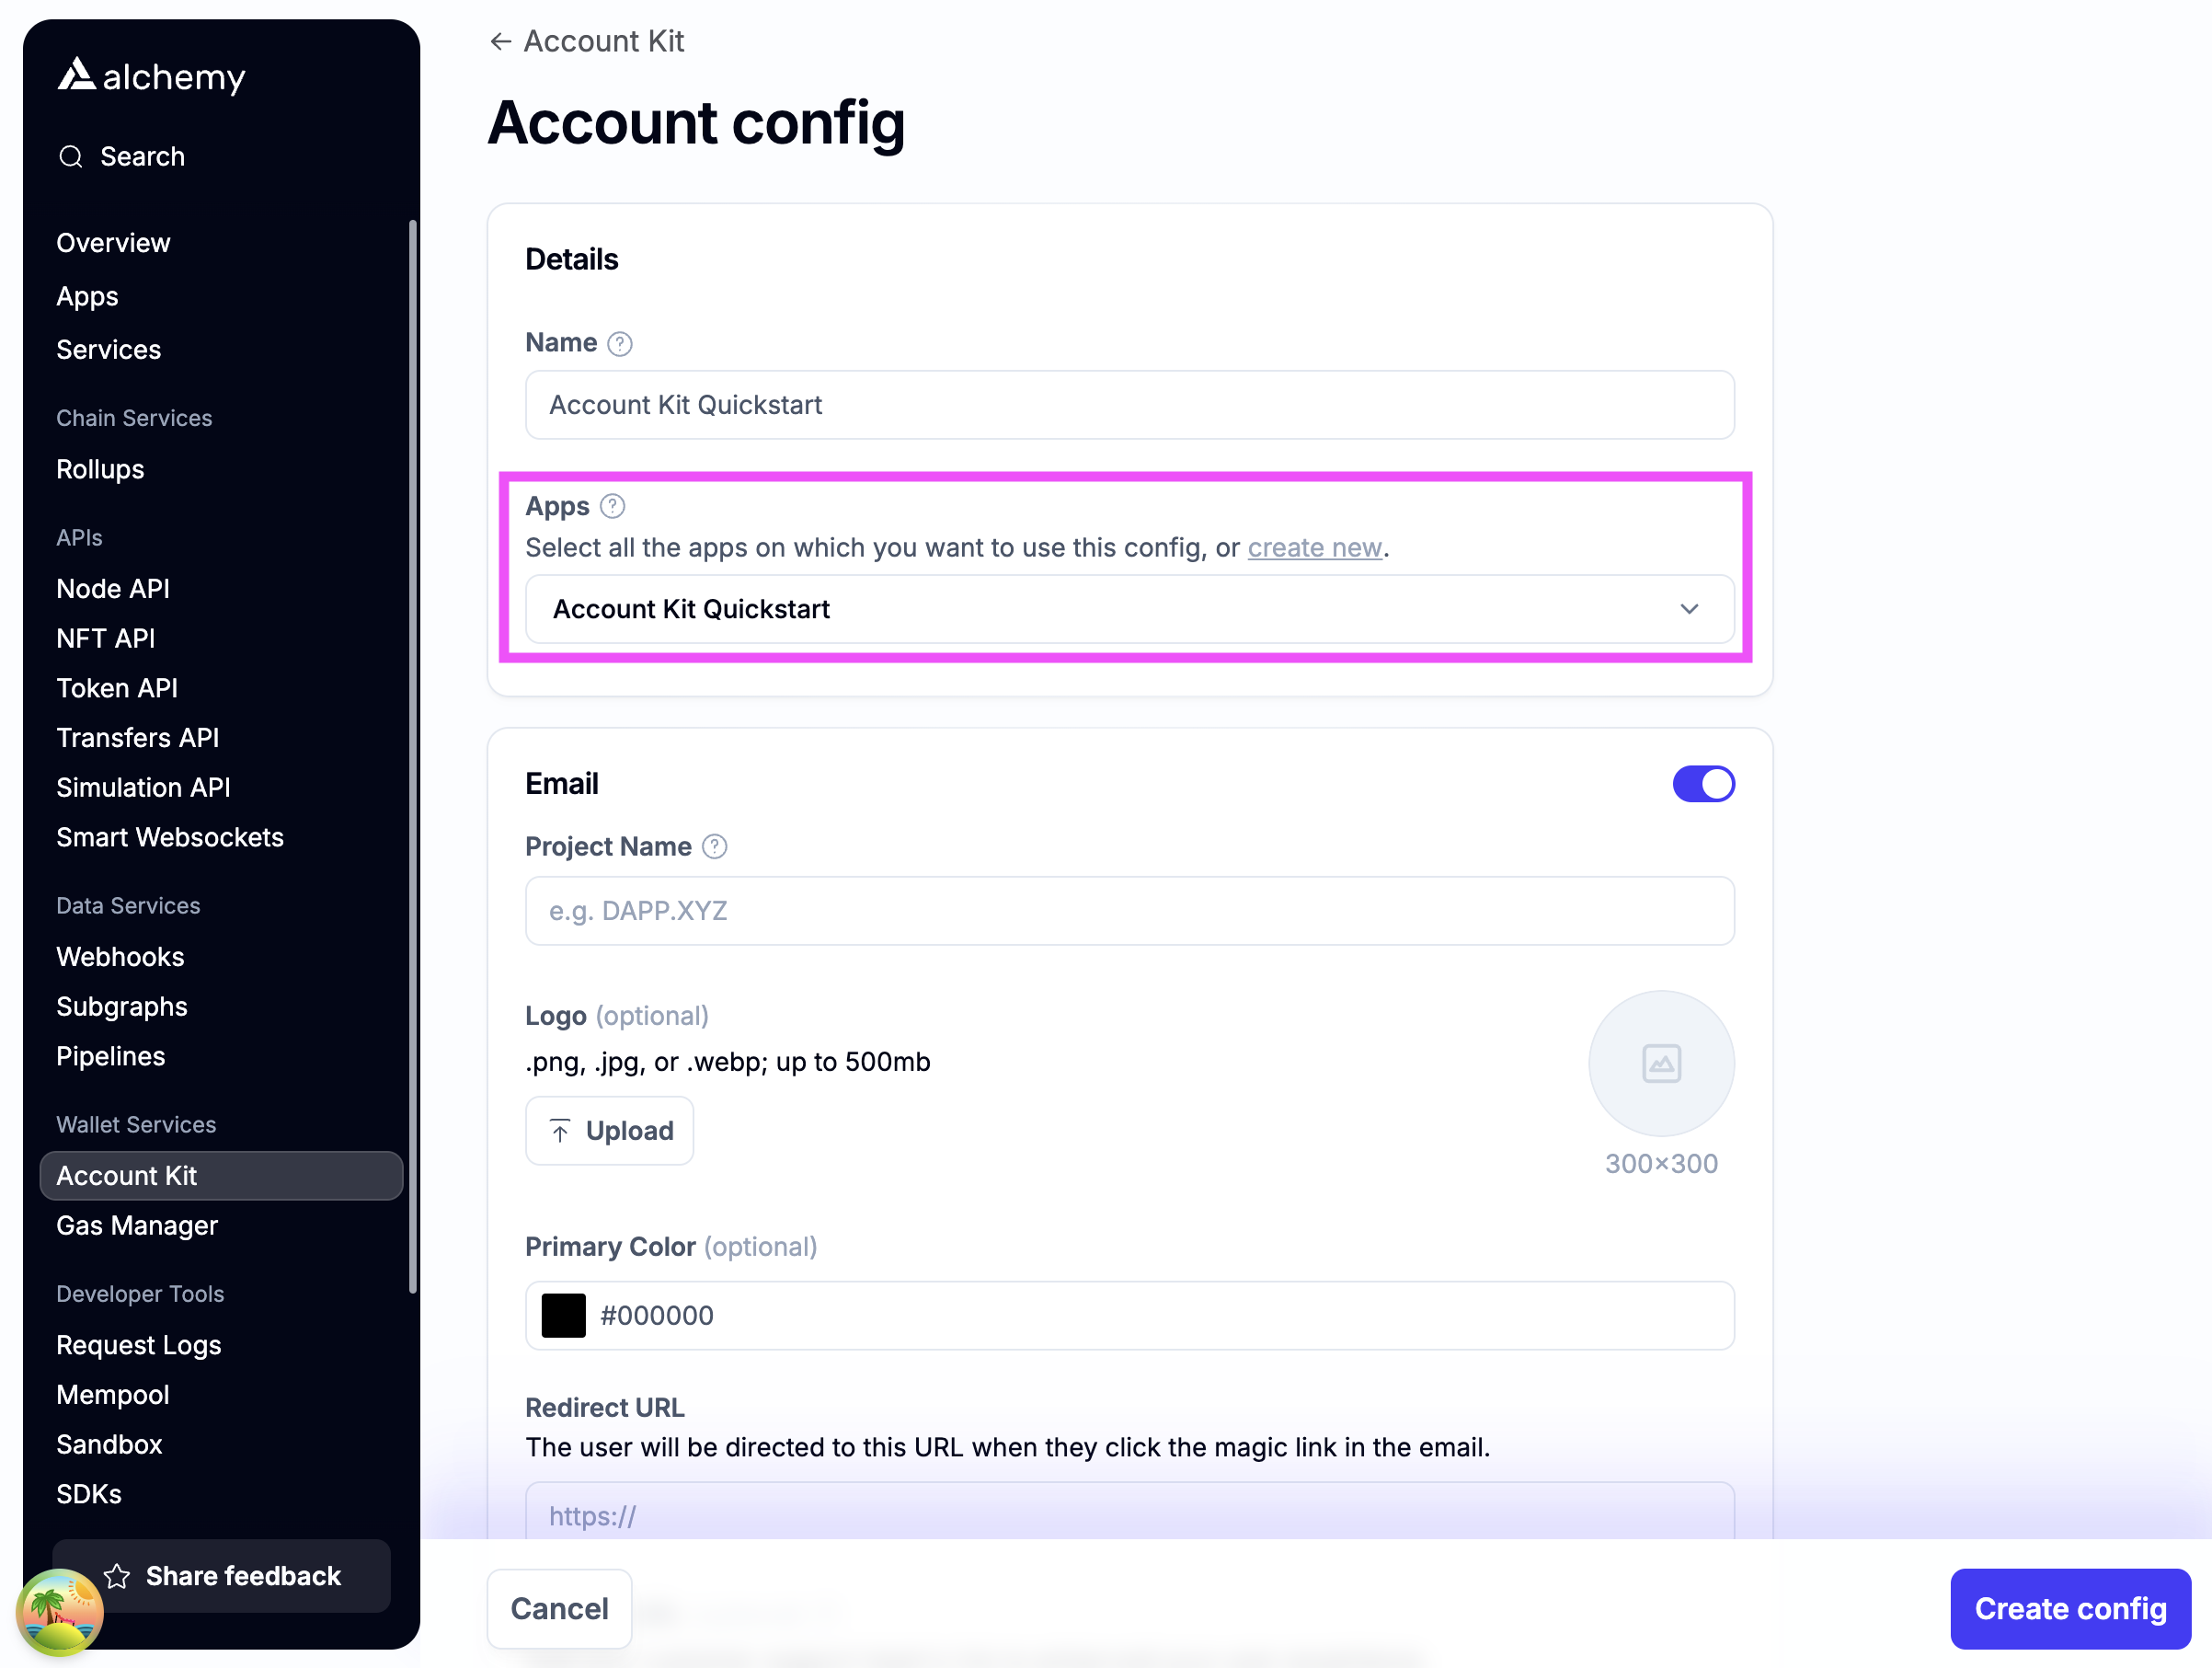This screenshot has width=2212, height=1668.
Task: Click the Apps sidebar menu item
Action: click(x=87, y=296)
